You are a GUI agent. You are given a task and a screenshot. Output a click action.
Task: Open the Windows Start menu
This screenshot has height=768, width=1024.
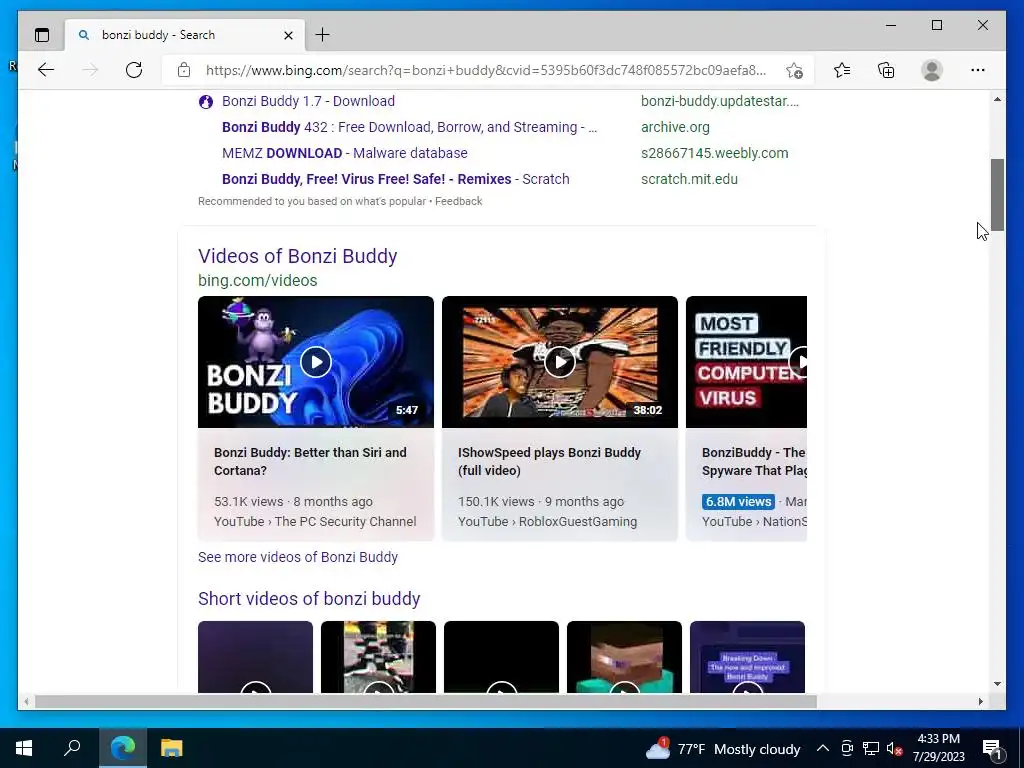(24, 748)
